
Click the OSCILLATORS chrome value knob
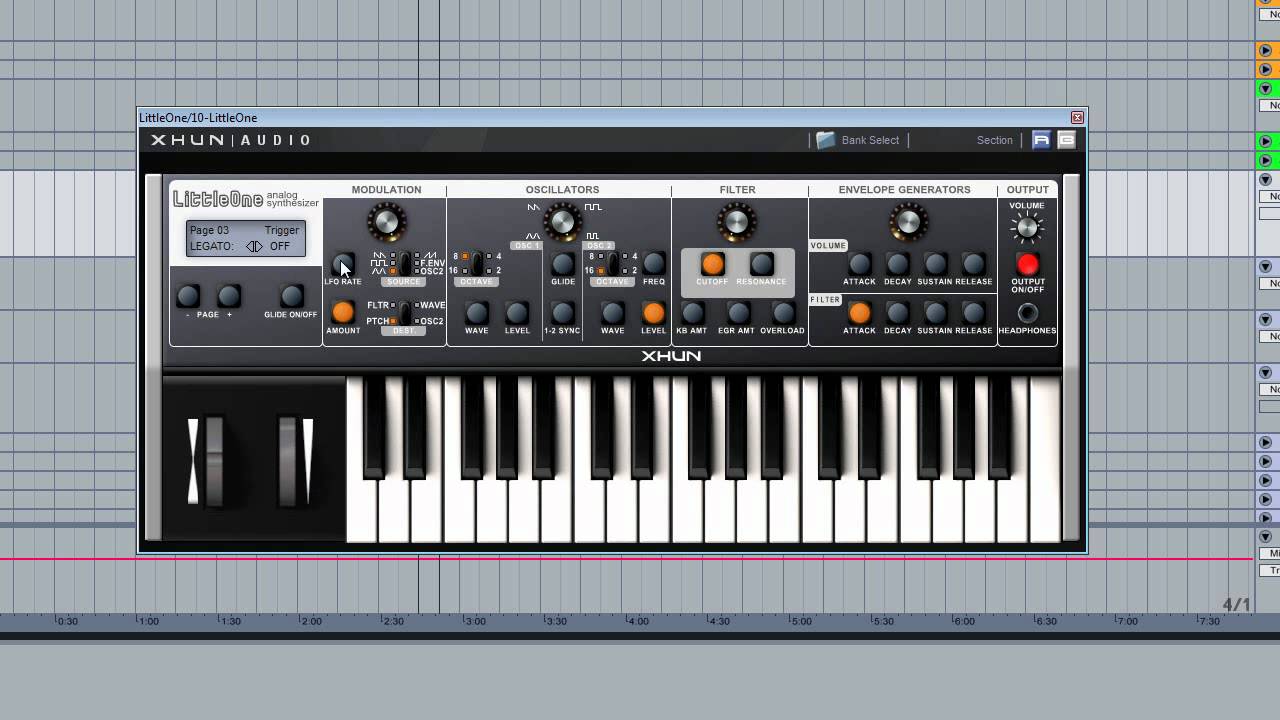click(562, 221)
